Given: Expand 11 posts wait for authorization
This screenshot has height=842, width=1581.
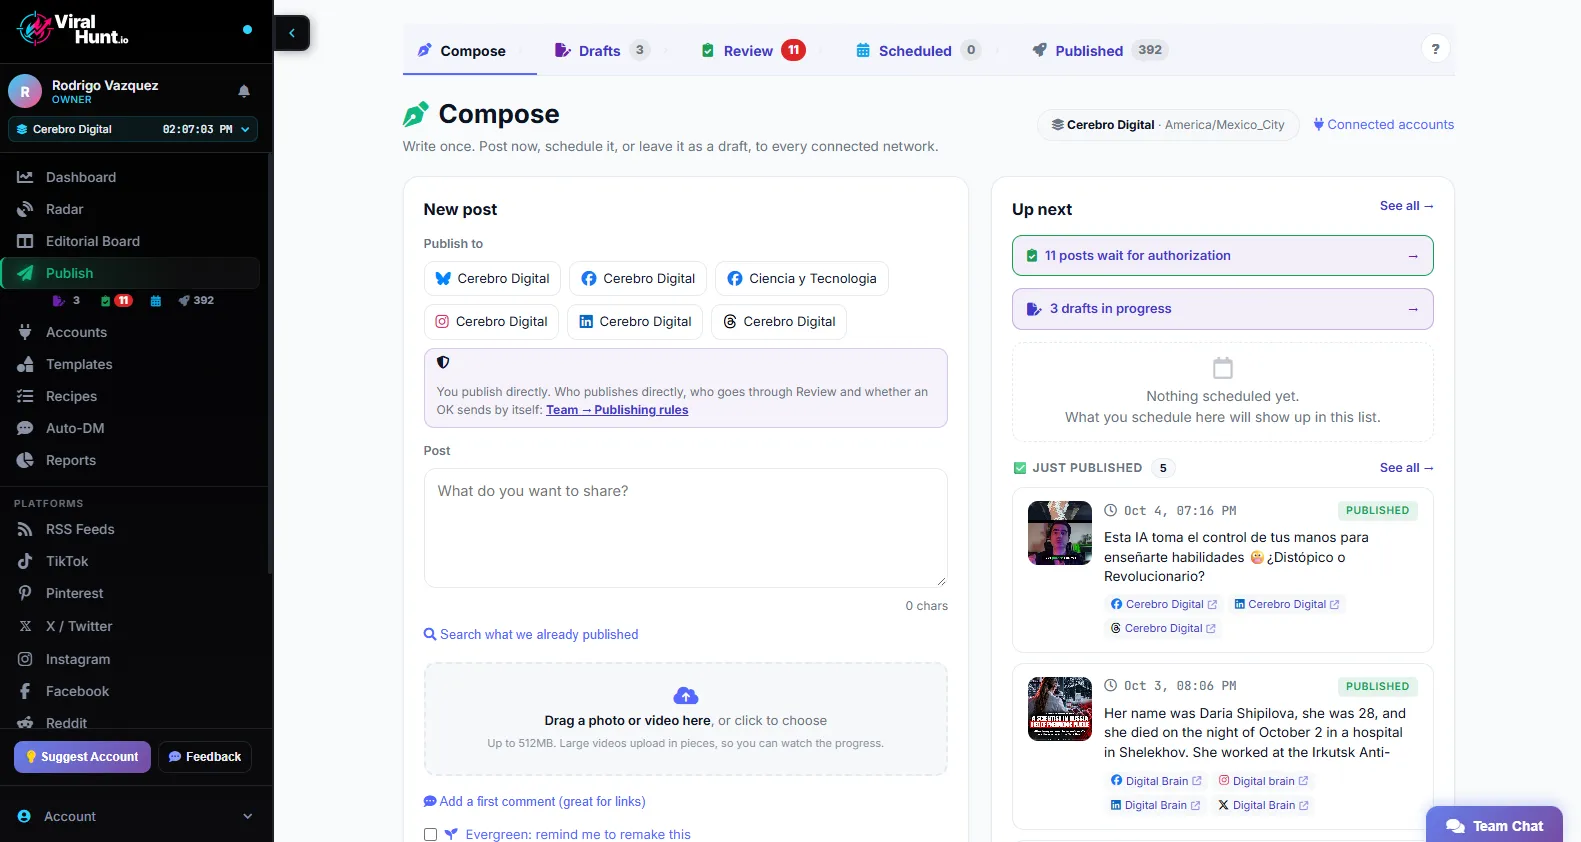Looking at the screenshot, I should pos(1222,256).
